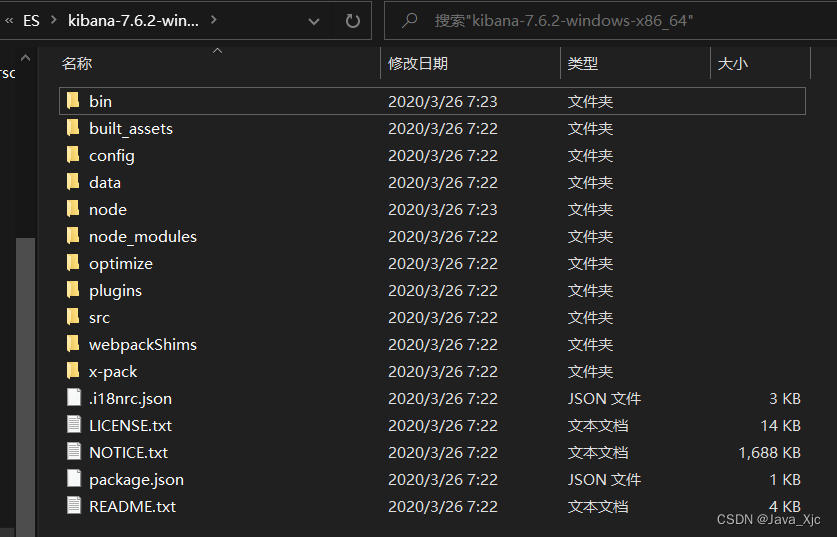The height and width of the screenshot is (537, 837).
Task: Click the webpackShims folder icon
Action: (x=73, y=344)
